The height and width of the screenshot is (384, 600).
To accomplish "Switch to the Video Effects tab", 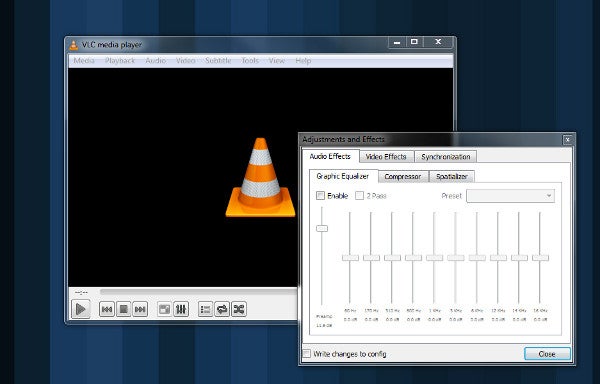I will (386, 156).
